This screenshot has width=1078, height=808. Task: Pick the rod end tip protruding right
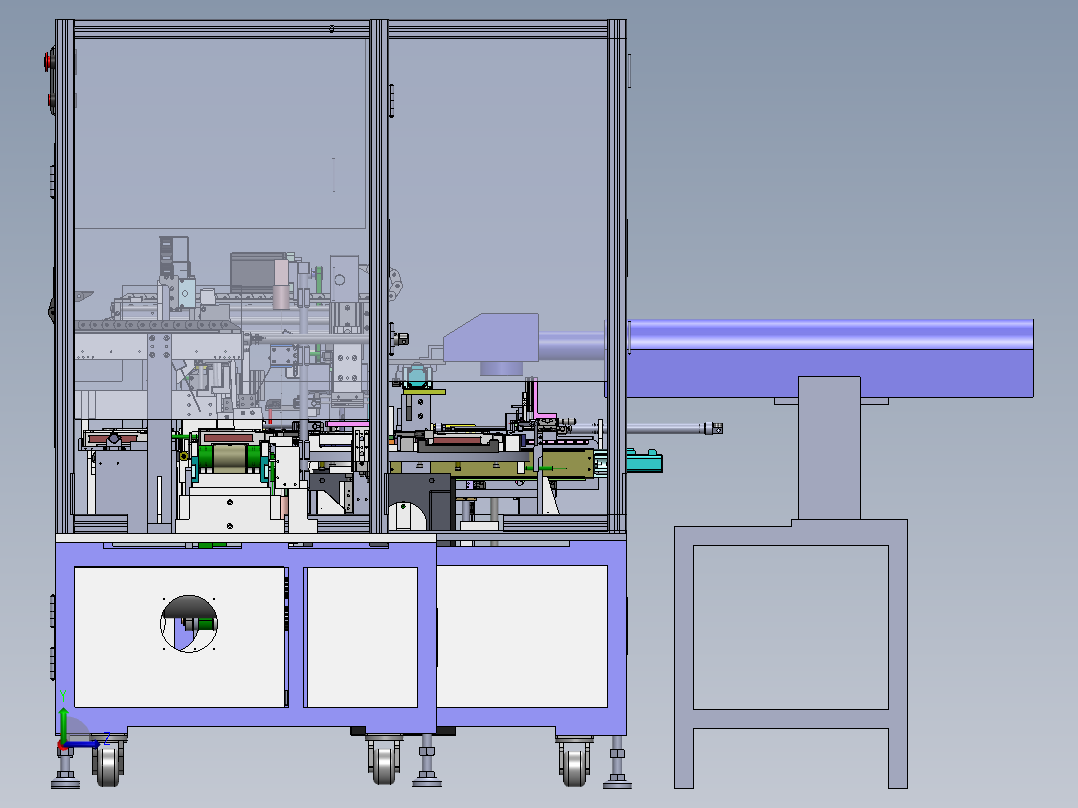[713, 428]
